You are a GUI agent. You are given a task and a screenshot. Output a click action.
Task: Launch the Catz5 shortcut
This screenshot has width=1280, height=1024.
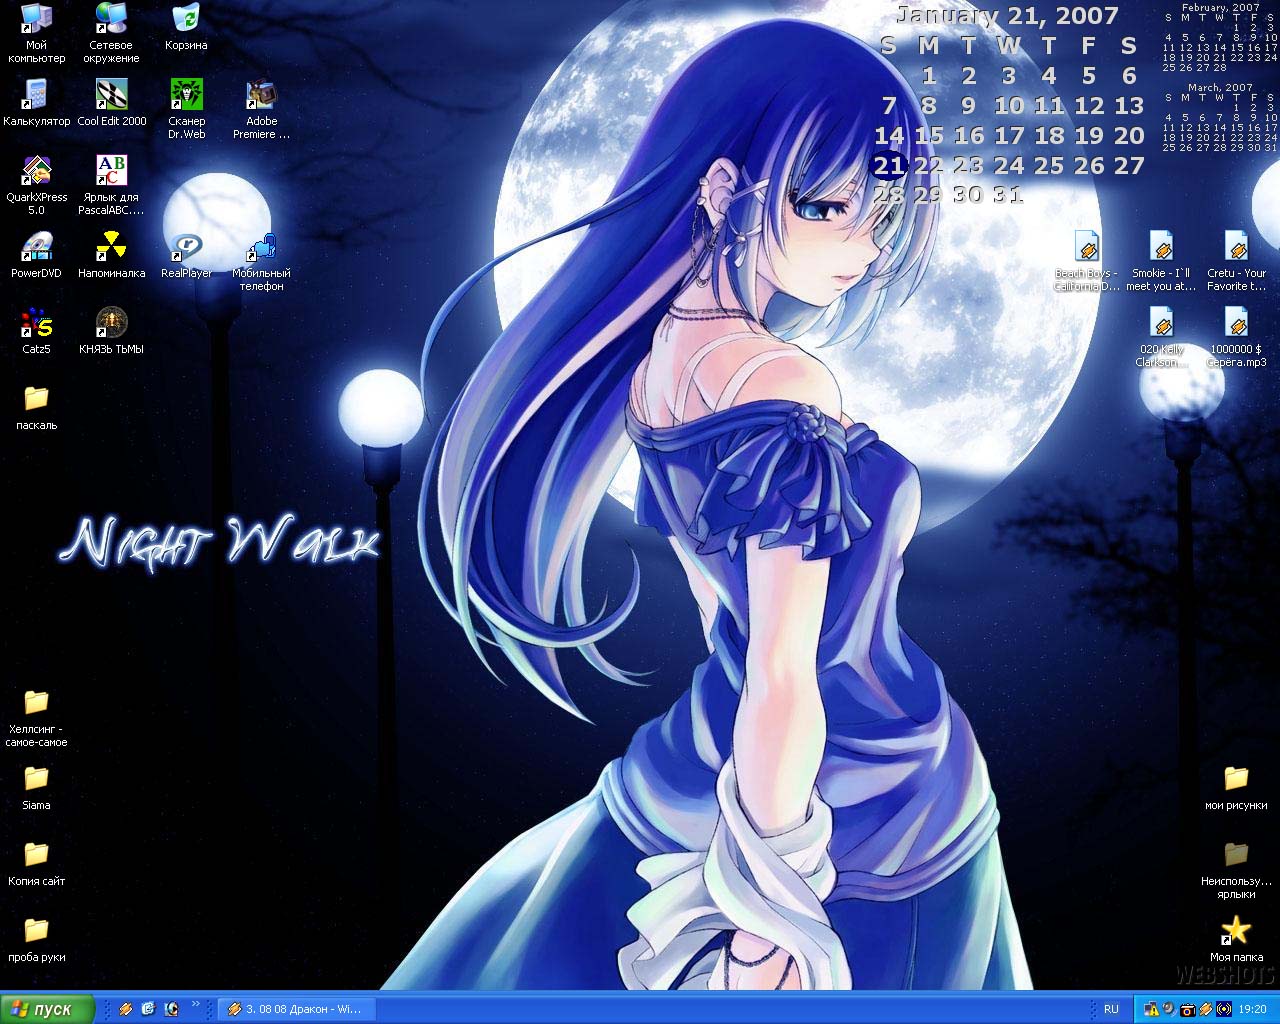pyautogui.click(x=36, y=331)
